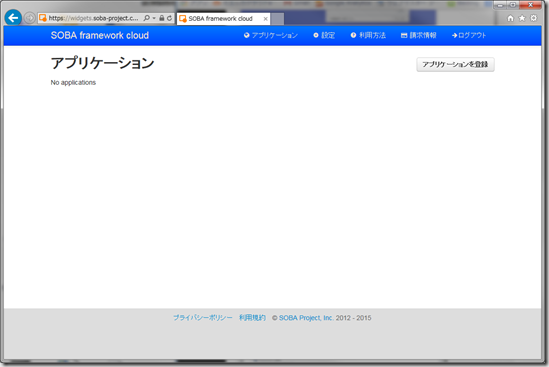This screenshot has height=367, width=549.
Task: Click the browser back arrow button
Action: pyautogui.click(x=13, y=18)
